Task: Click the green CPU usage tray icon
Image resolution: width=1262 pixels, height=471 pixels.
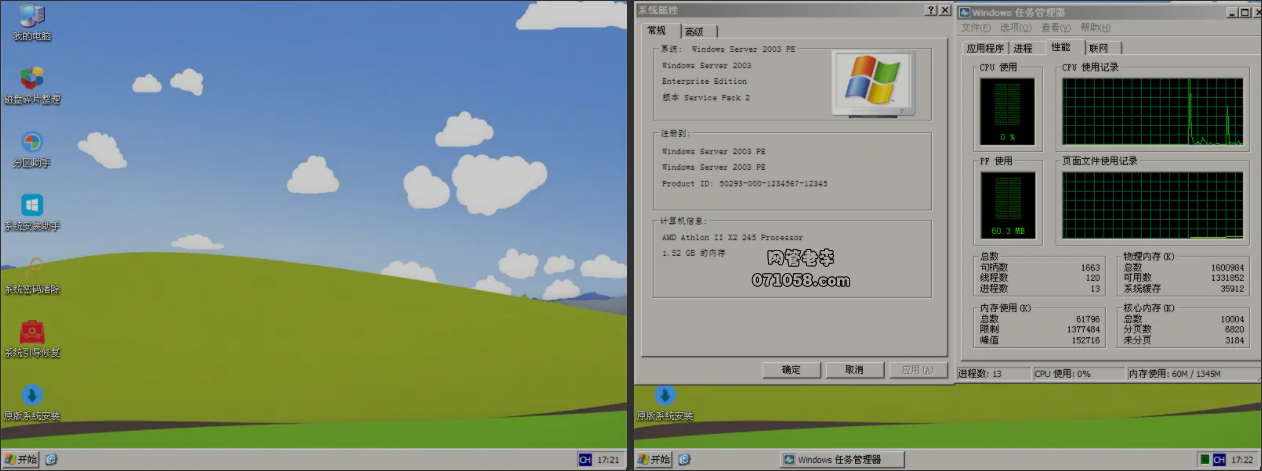Action: tap(1205, 460)
